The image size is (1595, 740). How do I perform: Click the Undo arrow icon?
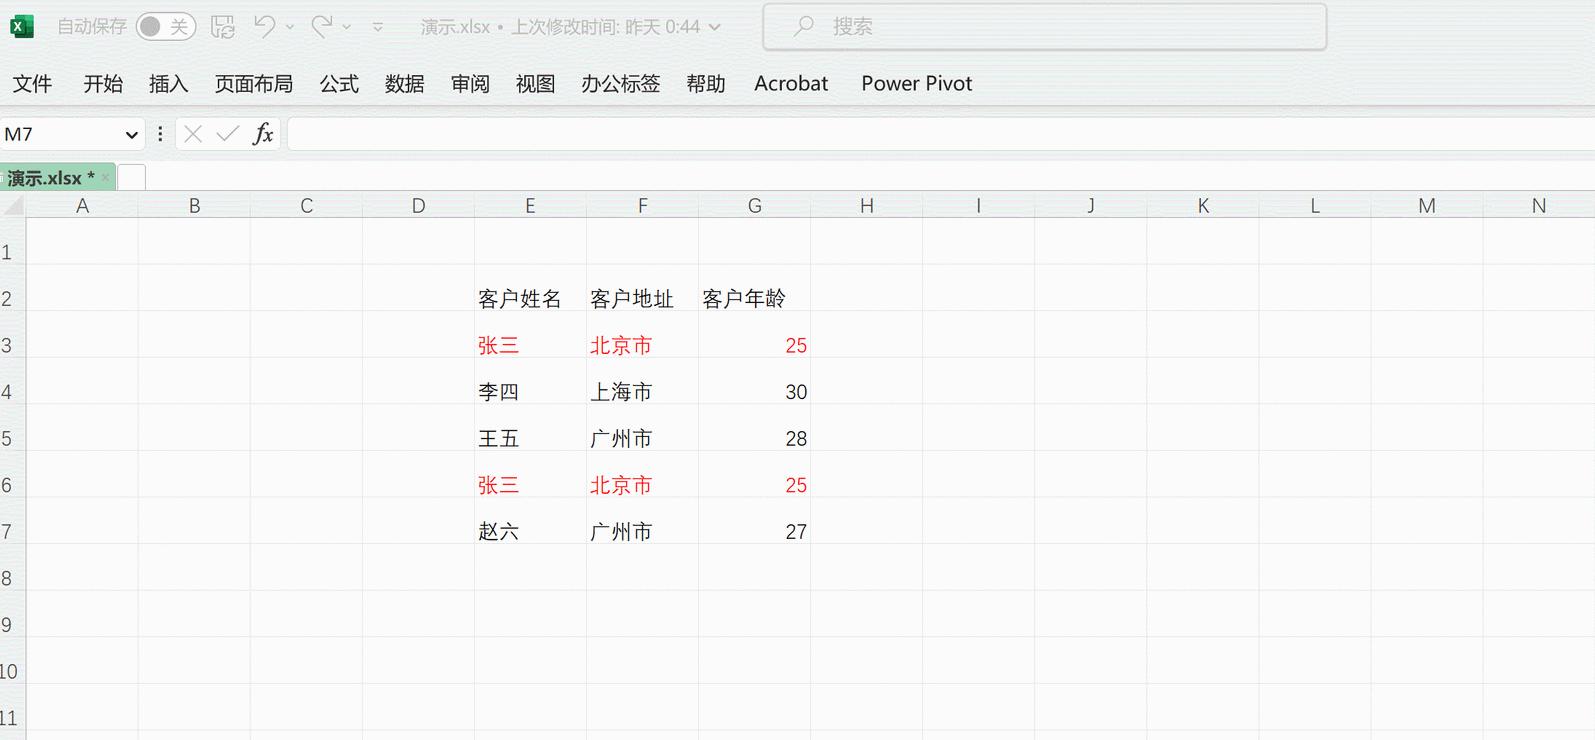click(264, 26)
